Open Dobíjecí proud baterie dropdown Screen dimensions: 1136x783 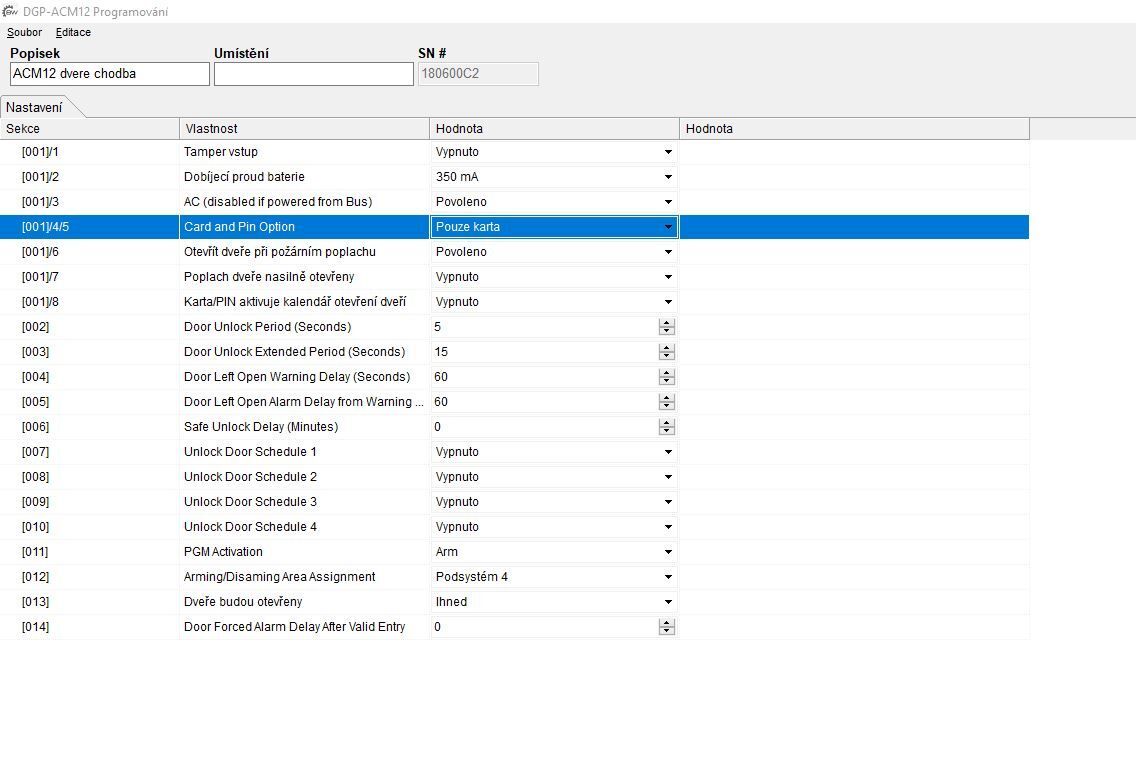click(668, 177)
